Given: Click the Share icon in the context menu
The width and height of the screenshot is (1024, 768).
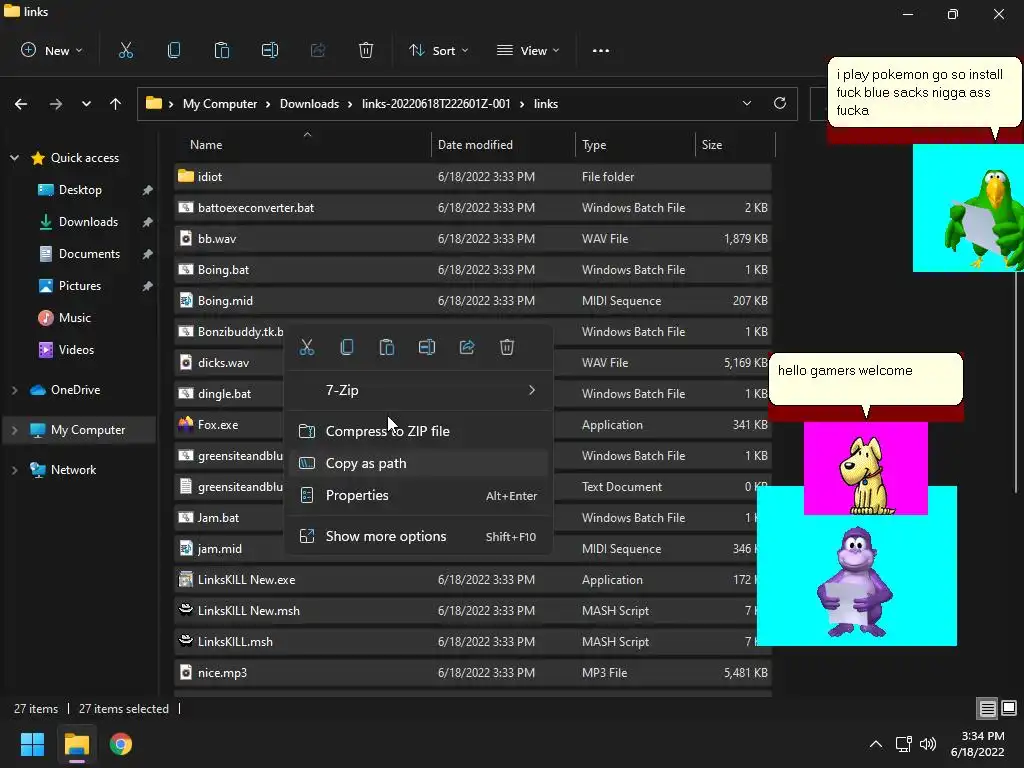Looking at the screenshot, I should (467, 347).
